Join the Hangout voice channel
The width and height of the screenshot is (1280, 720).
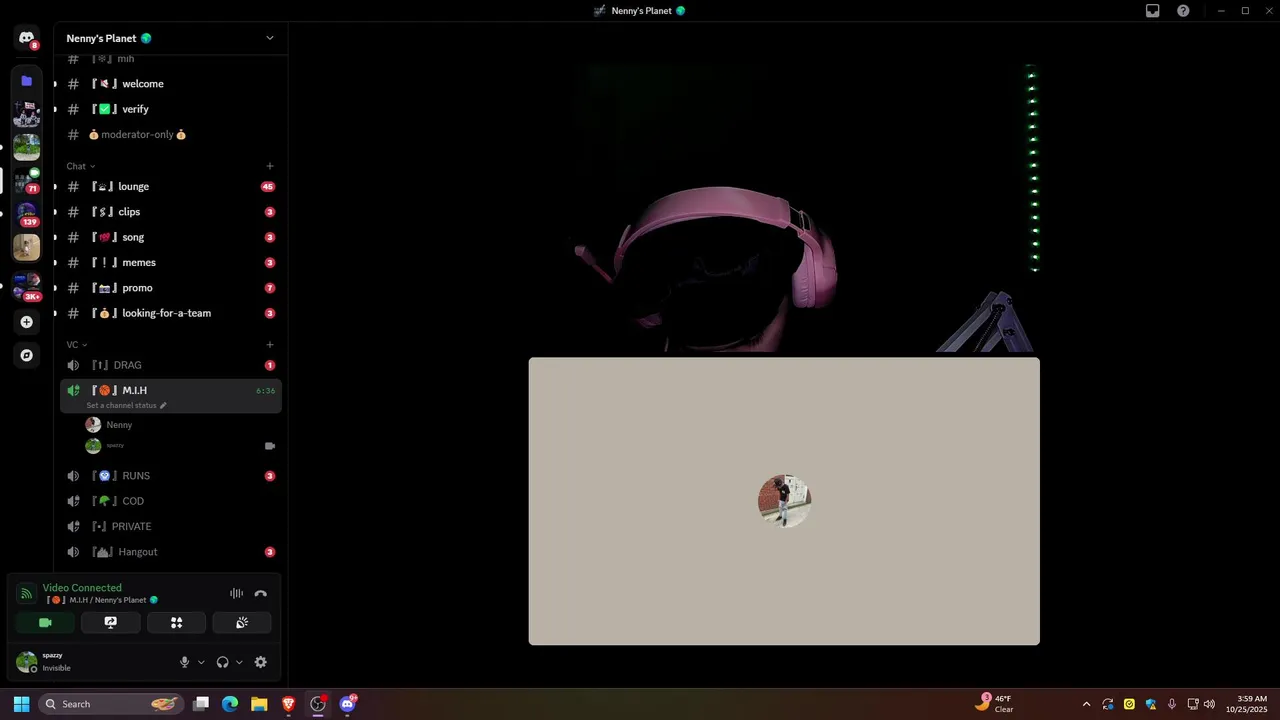(x=171, y=552)
